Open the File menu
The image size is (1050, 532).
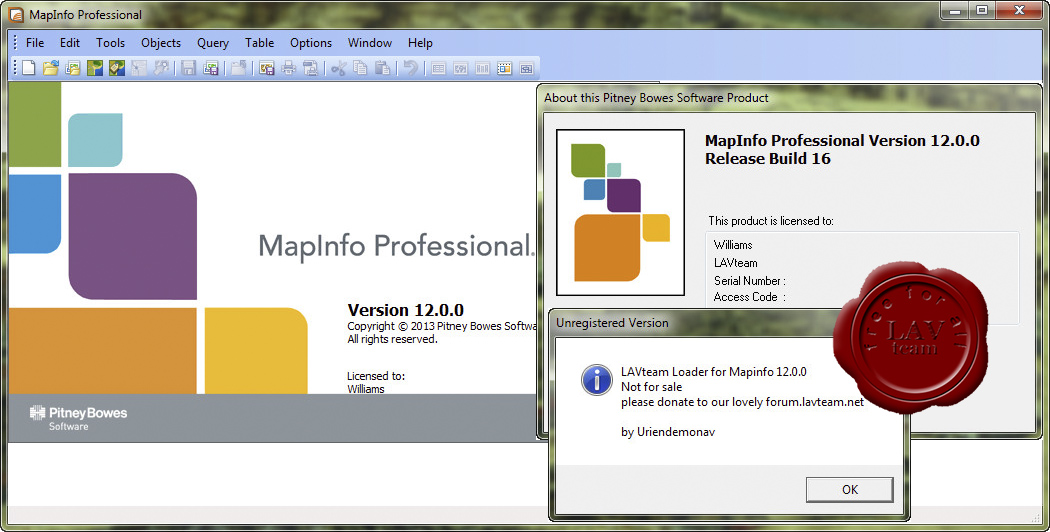(x=35, y=42)
